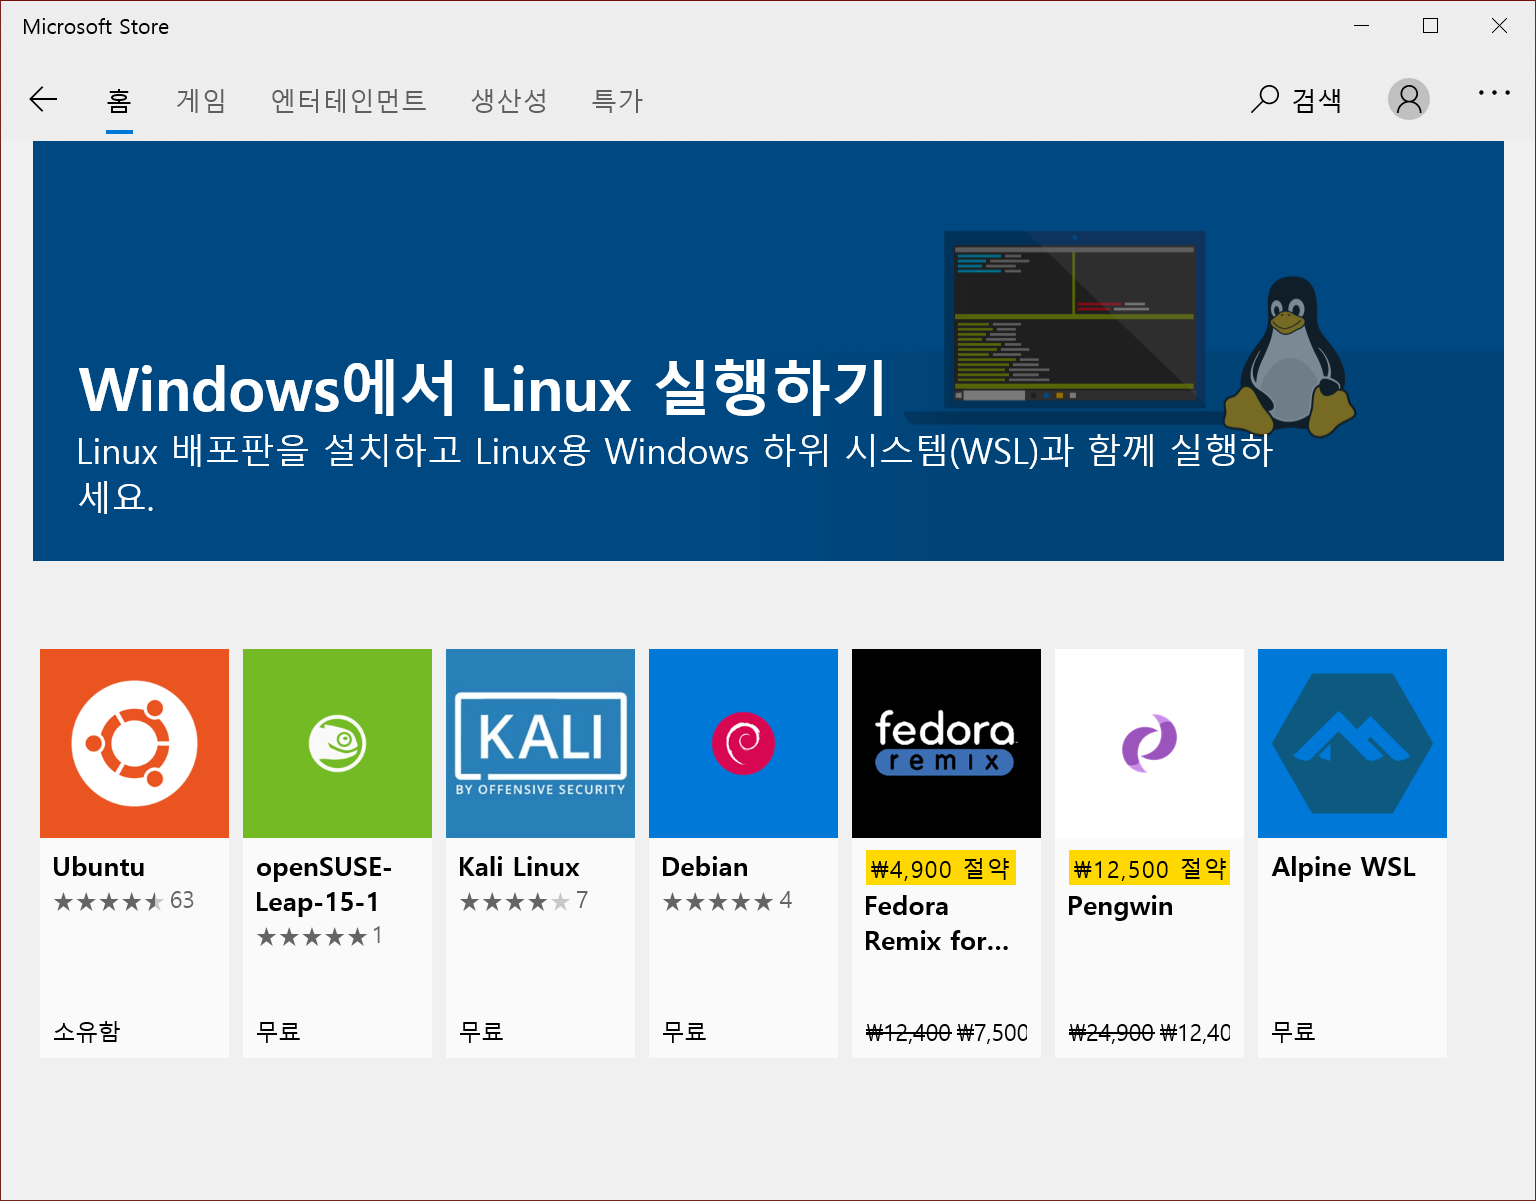Open the Kali Linux tile logo
The width and height of the screenshot is (1536, 1201).
pyautogui.click(x=540, y=743)
